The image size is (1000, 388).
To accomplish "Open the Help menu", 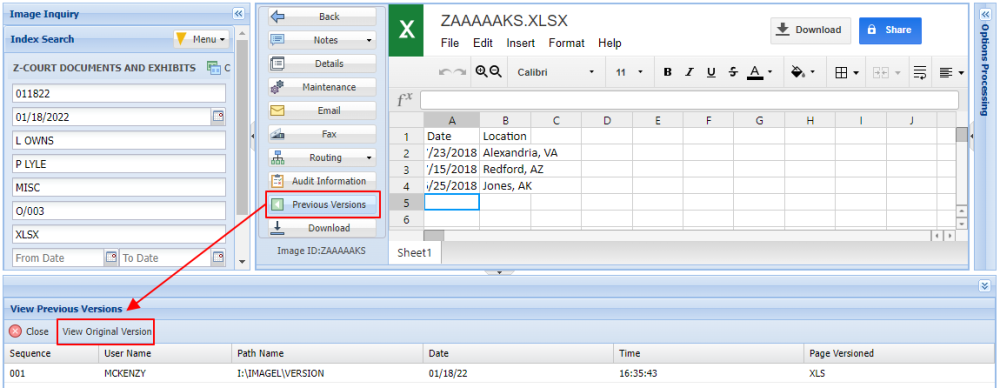I will point(610,43).
